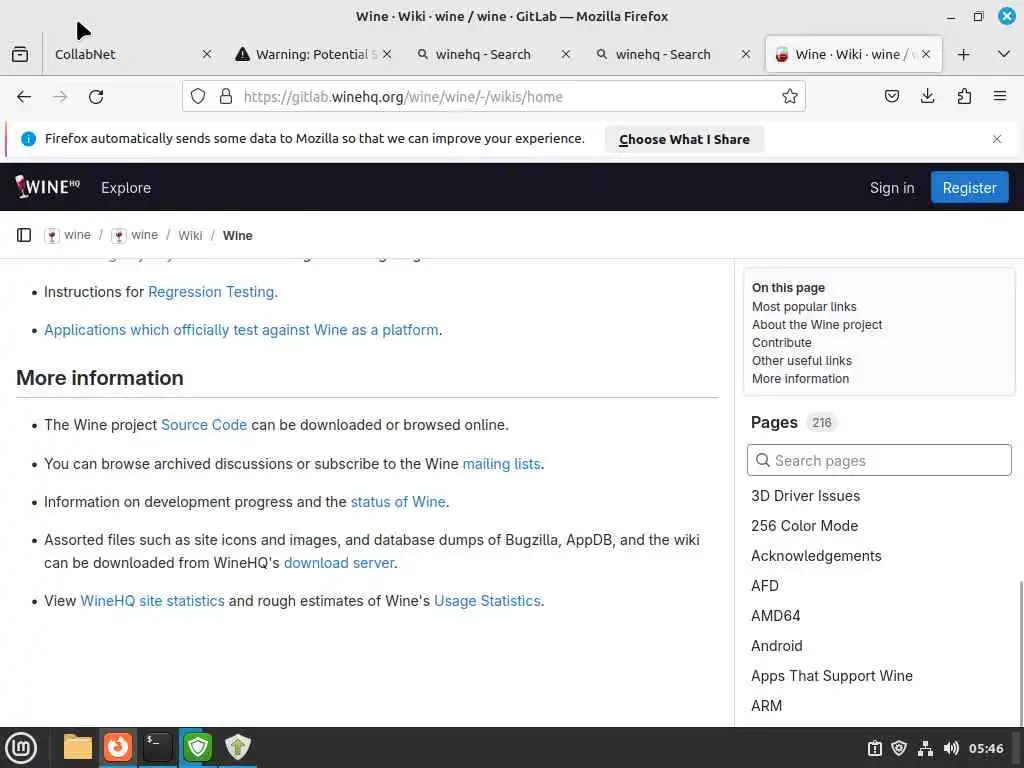Open Applications which officially test against Wine
The width and height of the screenshot is (1024, 768).
241,330
